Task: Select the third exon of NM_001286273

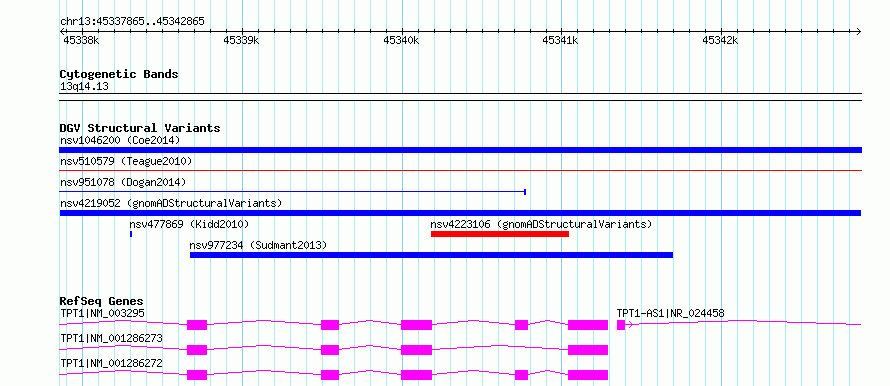Action: coord(417,350)
